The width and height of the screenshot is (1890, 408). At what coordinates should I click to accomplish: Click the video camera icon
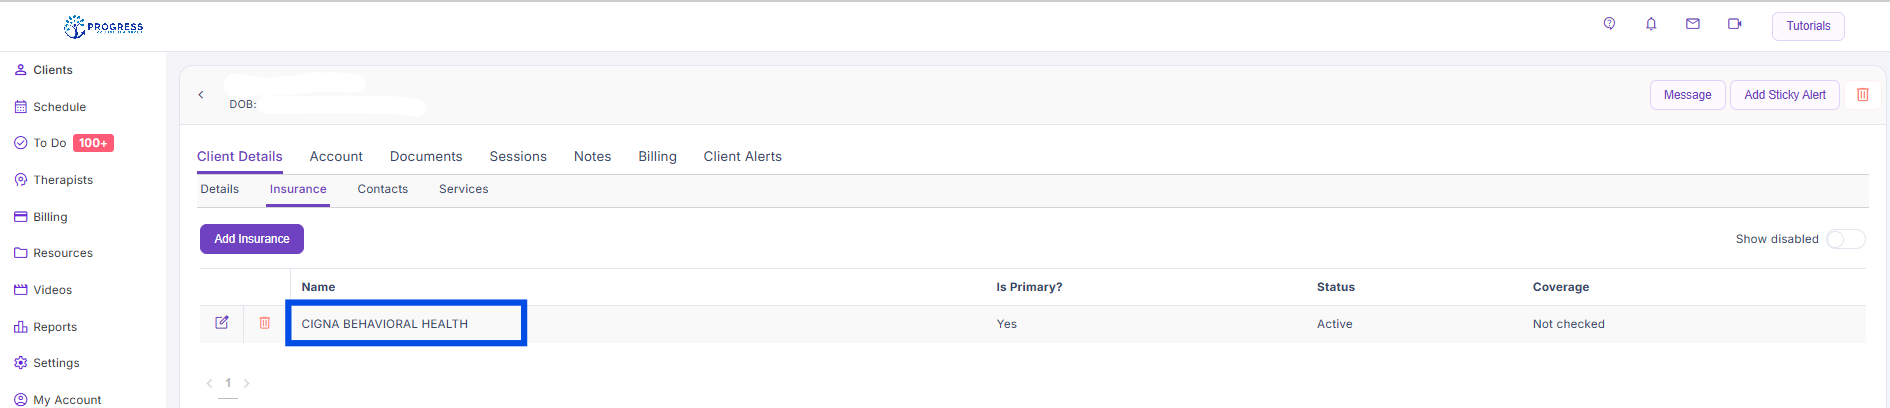[x=1735, y=24]
